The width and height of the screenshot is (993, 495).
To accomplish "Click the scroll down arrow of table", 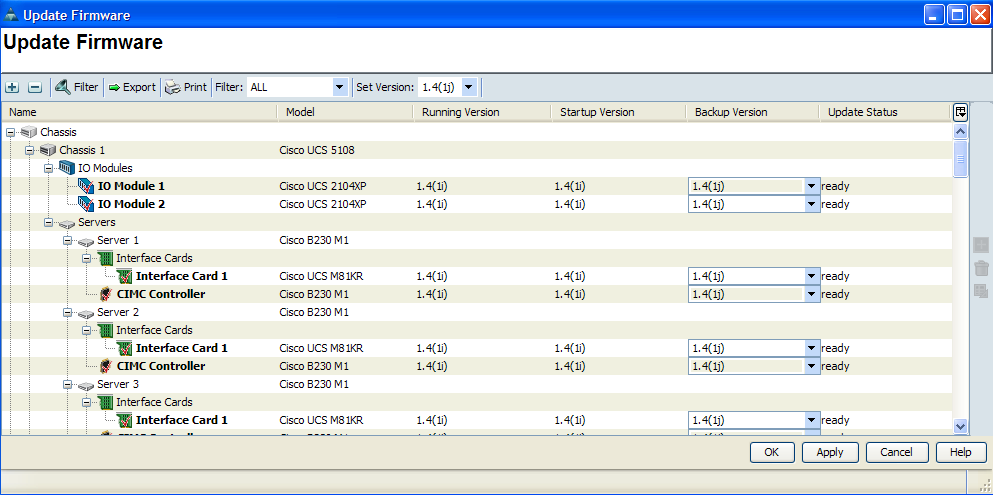I will click(961, 426).
